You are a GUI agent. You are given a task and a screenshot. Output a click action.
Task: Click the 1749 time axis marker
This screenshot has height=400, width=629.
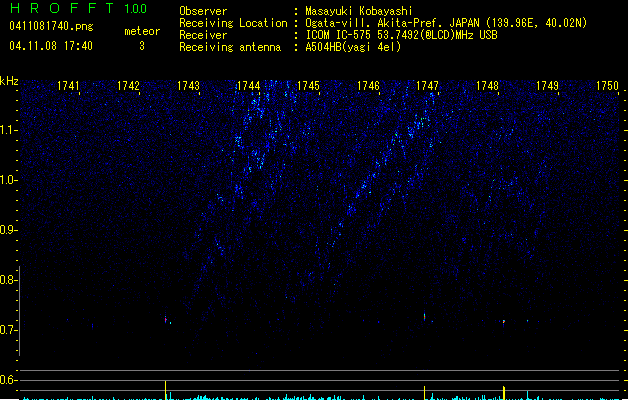(x=547, y=86)
